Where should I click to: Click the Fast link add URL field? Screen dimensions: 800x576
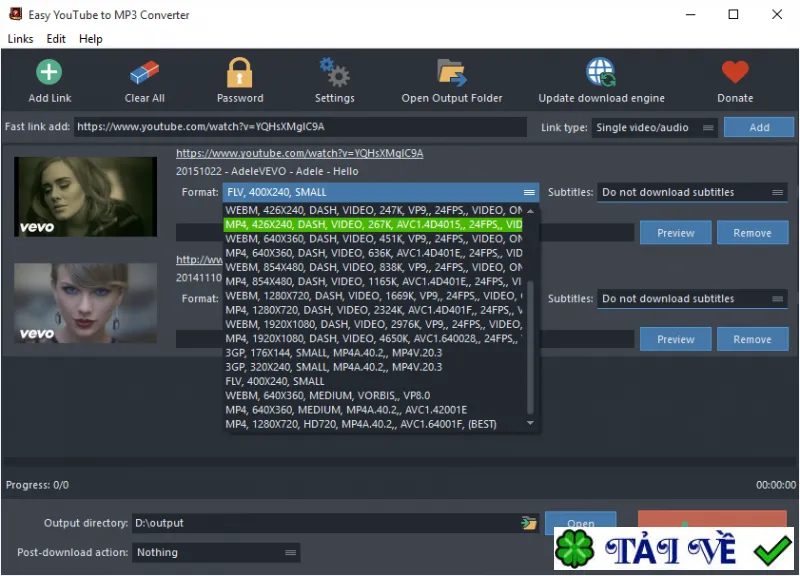pos(301,127)
